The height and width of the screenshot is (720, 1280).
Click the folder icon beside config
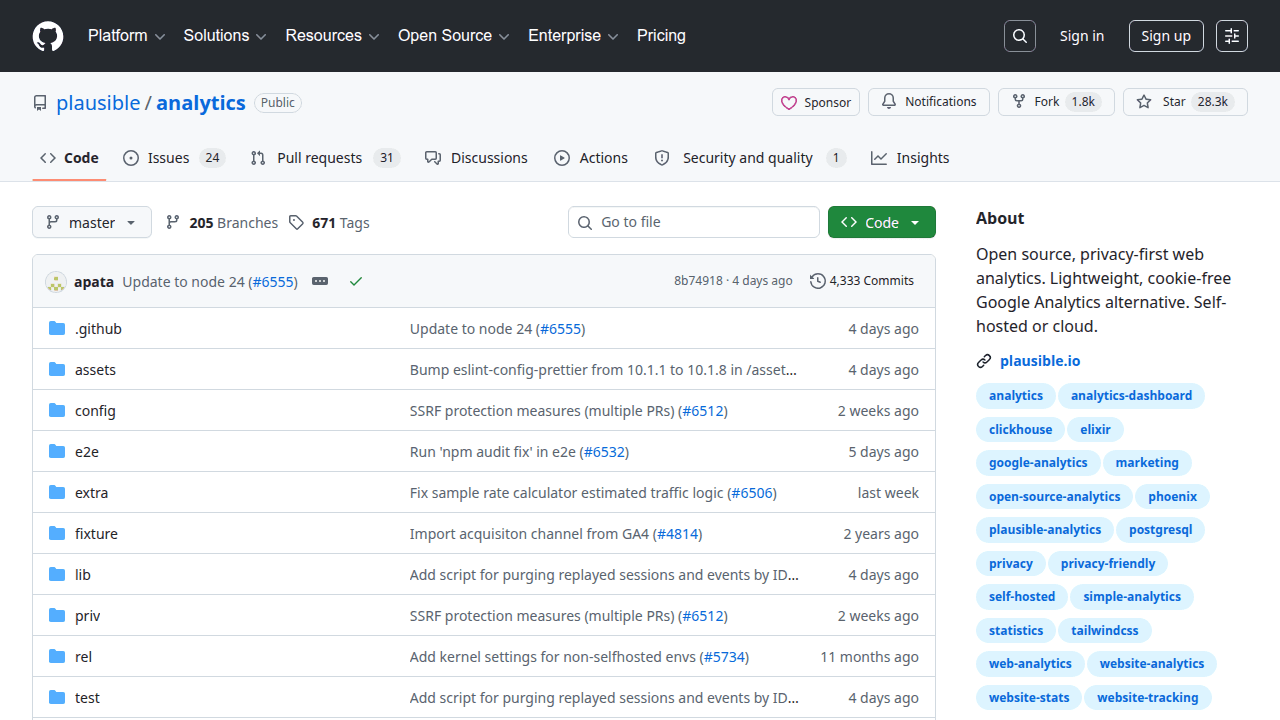[57, 411]
